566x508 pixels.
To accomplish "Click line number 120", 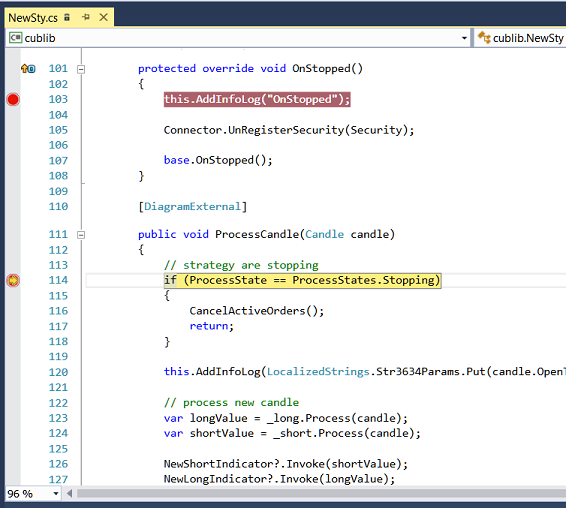I will coord(58,372).
